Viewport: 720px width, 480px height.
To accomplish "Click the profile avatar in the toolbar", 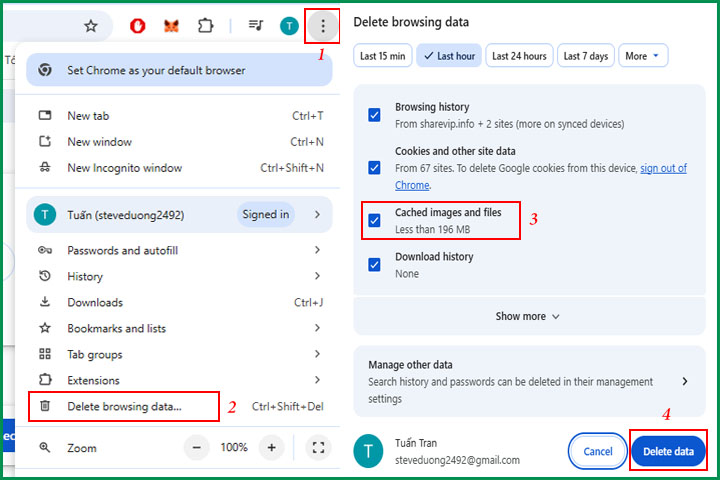I will pos(289,26).
